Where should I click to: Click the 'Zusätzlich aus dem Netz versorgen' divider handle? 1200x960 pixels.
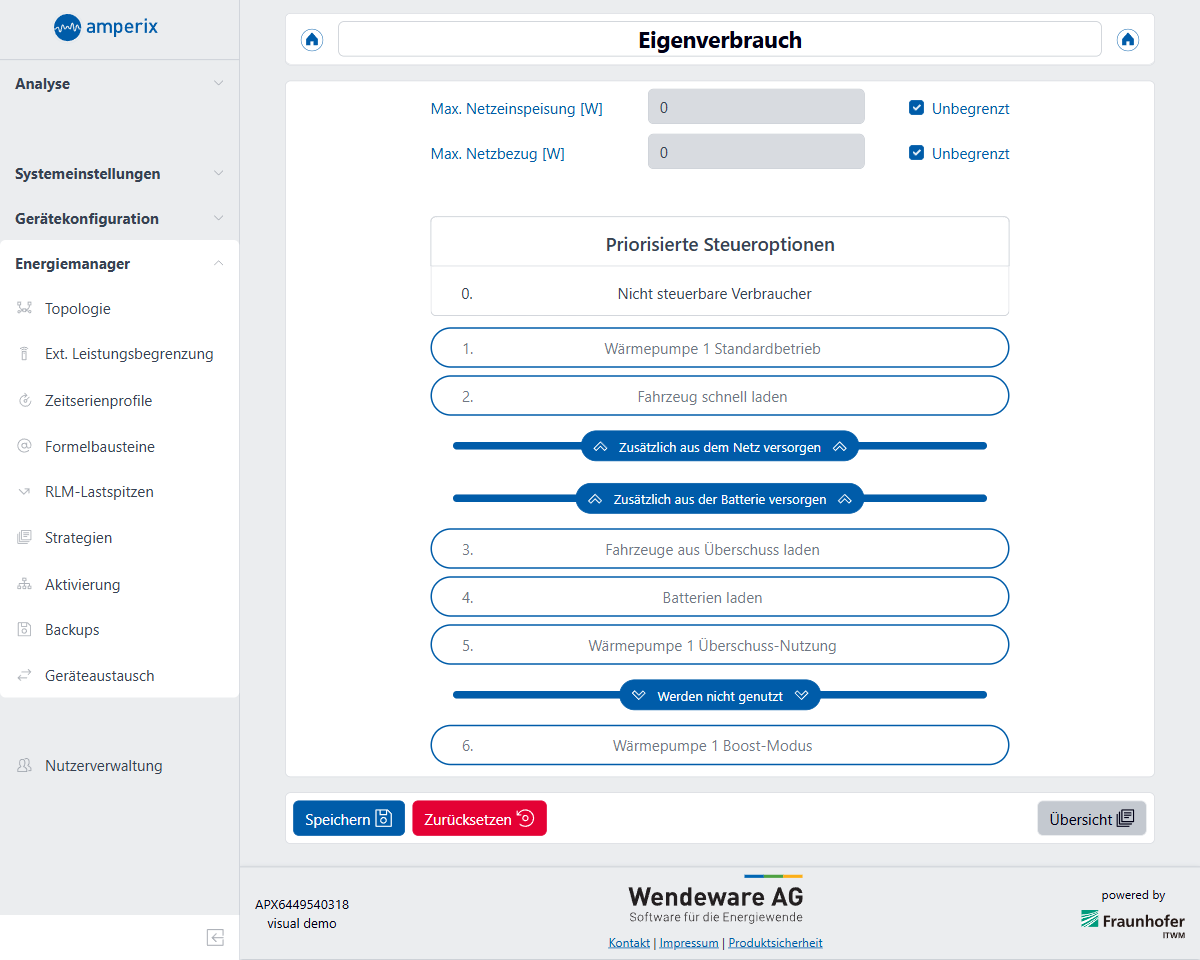point(720,447)
